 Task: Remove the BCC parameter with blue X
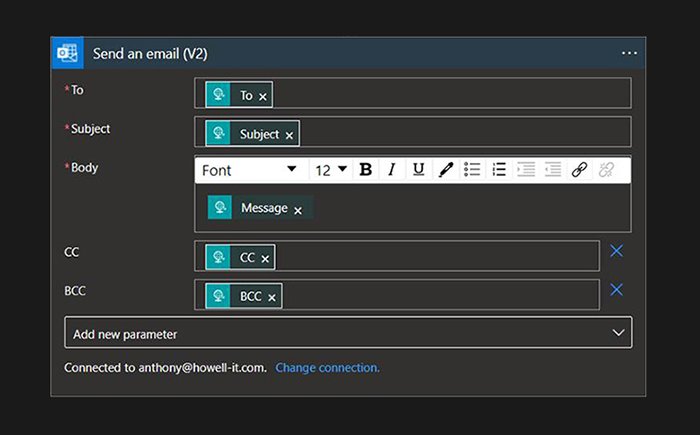(x=616, y=290)
